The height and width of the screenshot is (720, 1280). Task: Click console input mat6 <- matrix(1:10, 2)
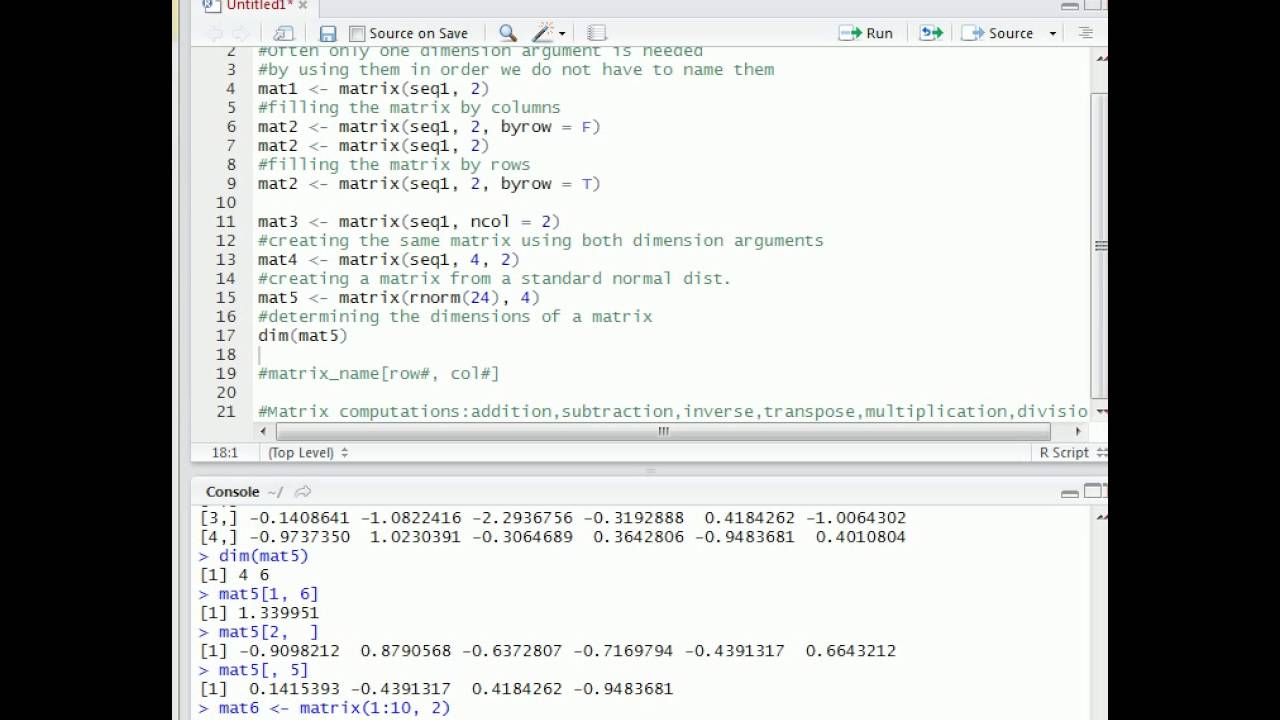(x=334, y=708)
